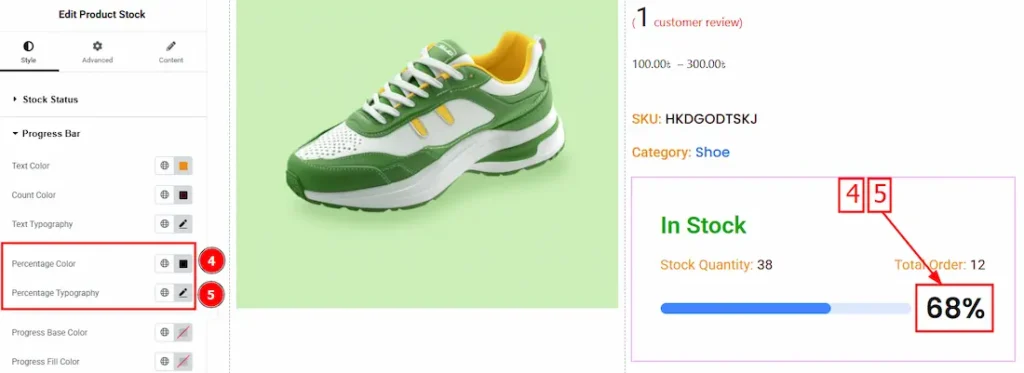This screenshot has width=1024, height=373.
Task: Click the globe icon beside Text Color
Action: pyautogui.click(x=165, y=166)
